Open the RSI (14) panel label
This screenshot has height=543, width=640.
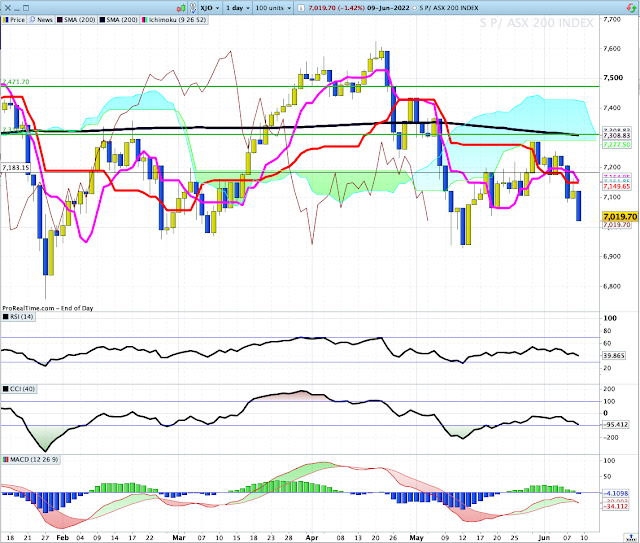coord(18,316)
